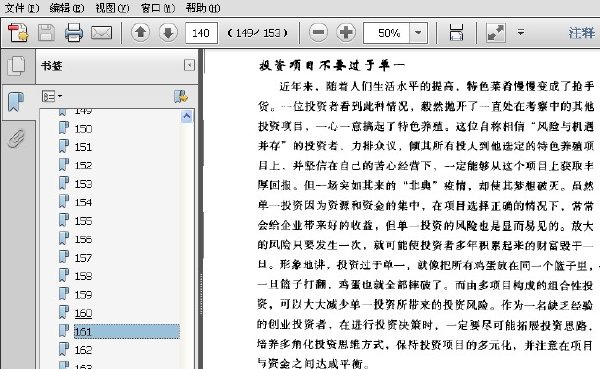
Task: Open the Attachments paperclip panel icon
Action: point(16,139)
